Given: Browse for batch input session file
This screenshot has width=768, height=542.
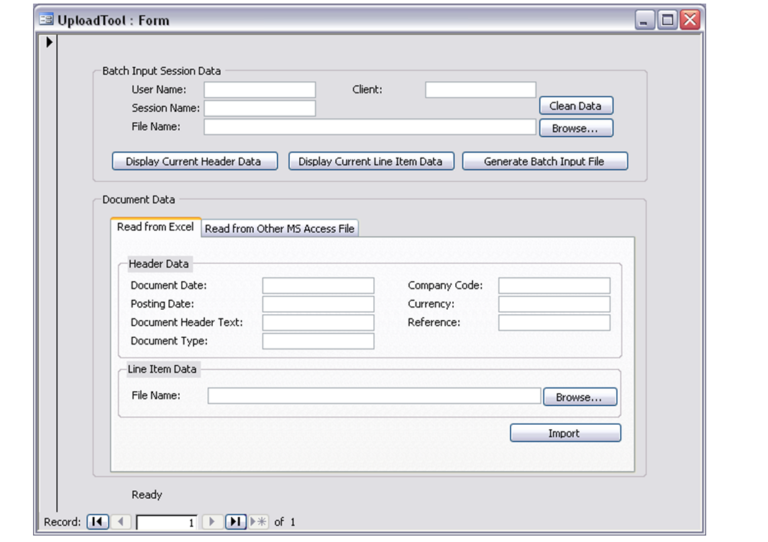Looking at the screenshot, I should tap(576, 128).
